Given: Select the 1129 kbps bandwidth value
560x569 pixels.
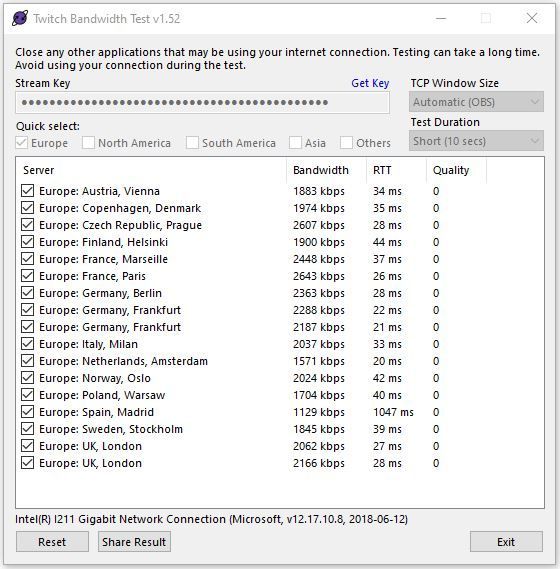Looking at the screenshot, I should [319, 412].
